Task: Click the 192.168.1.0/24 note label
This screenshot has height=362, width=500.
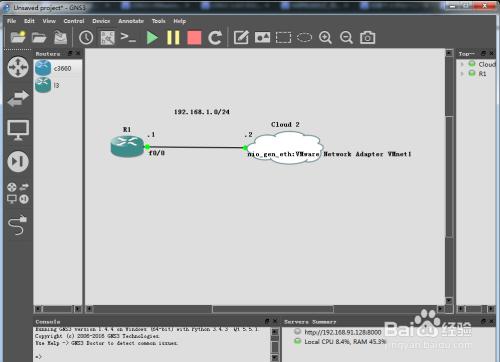Action: tap(202, 112)
